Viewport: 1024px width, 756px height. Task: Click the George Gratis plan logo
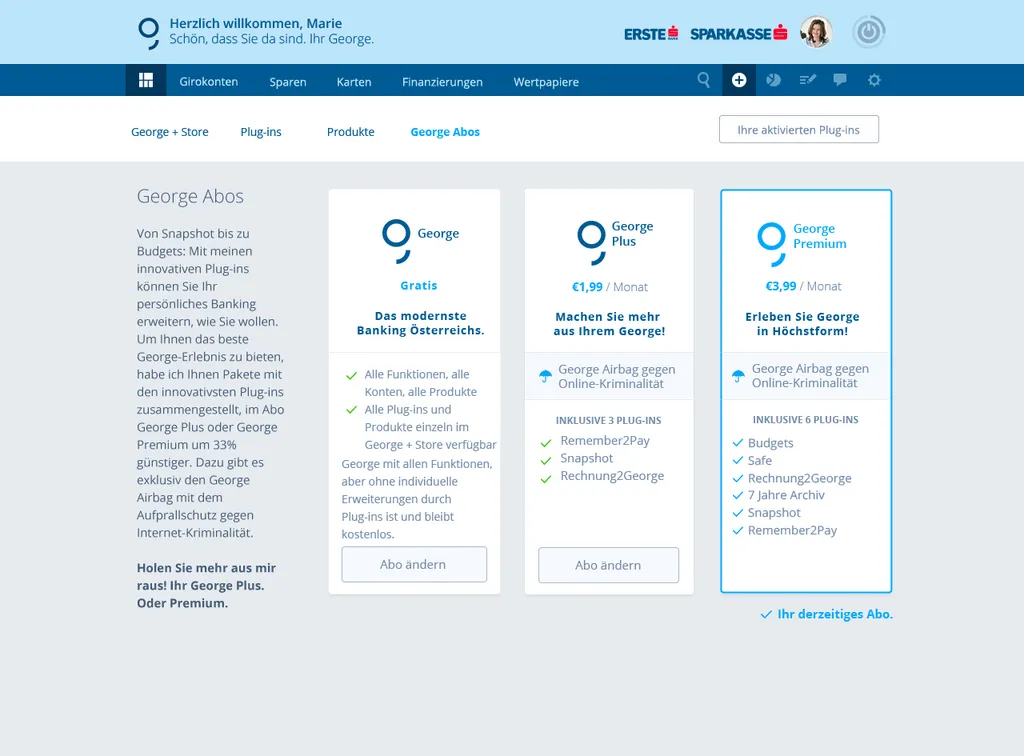click(x=396, y=241)
